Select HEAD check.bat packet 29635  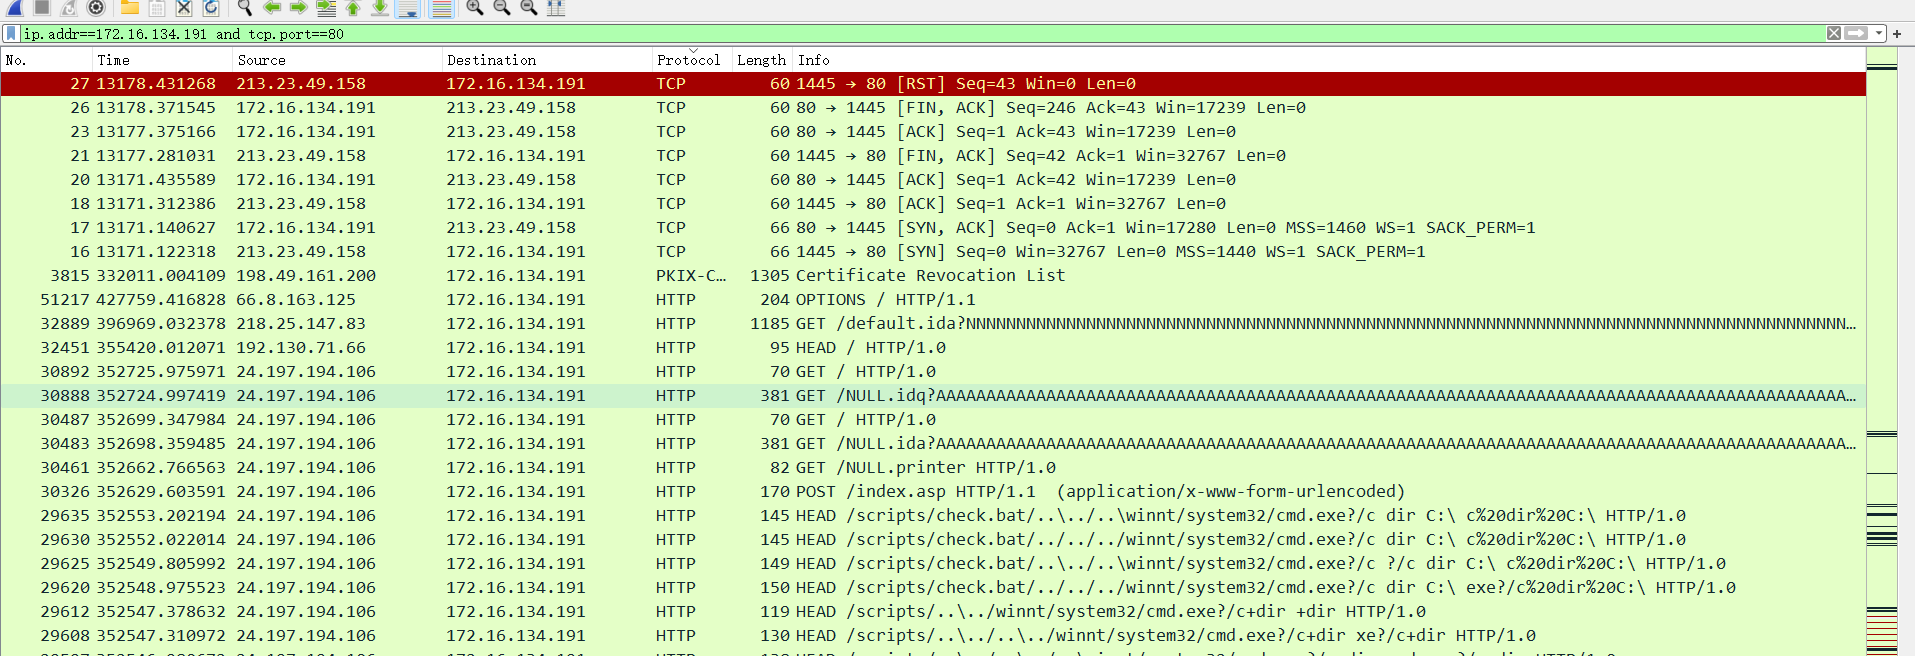[x=933, y=516]
